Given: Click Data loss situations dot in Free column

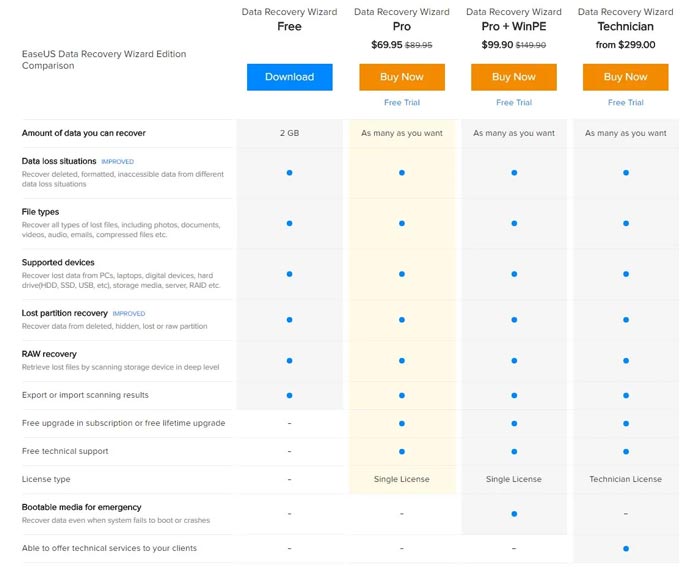Looking at the screenshot, I should tap(289, 173).
